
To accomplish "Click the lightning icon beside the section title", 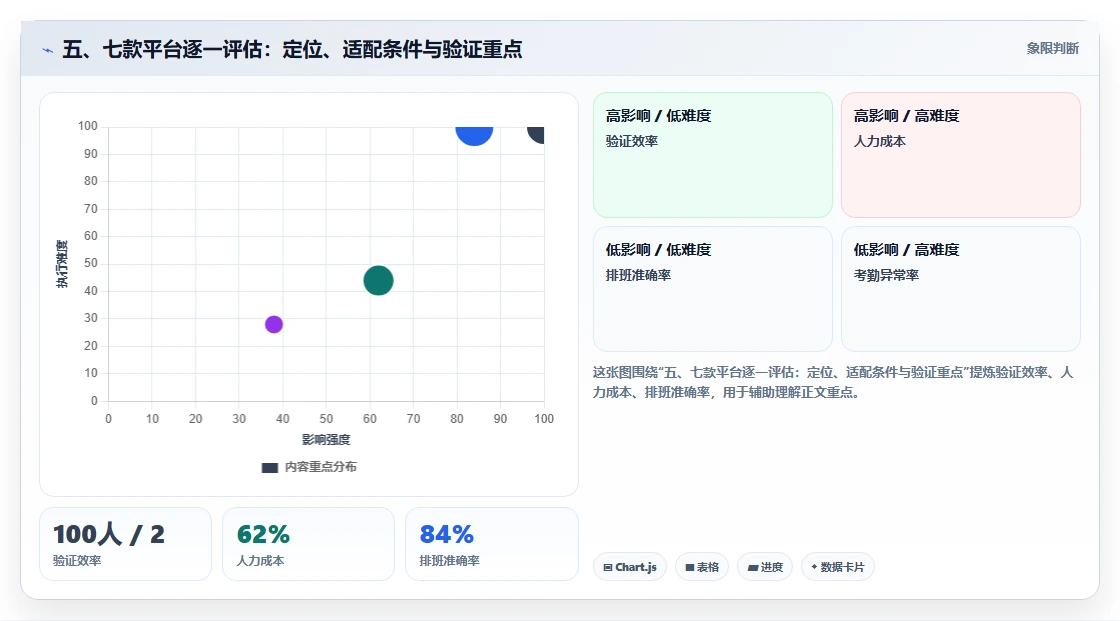I will (47, 50).
